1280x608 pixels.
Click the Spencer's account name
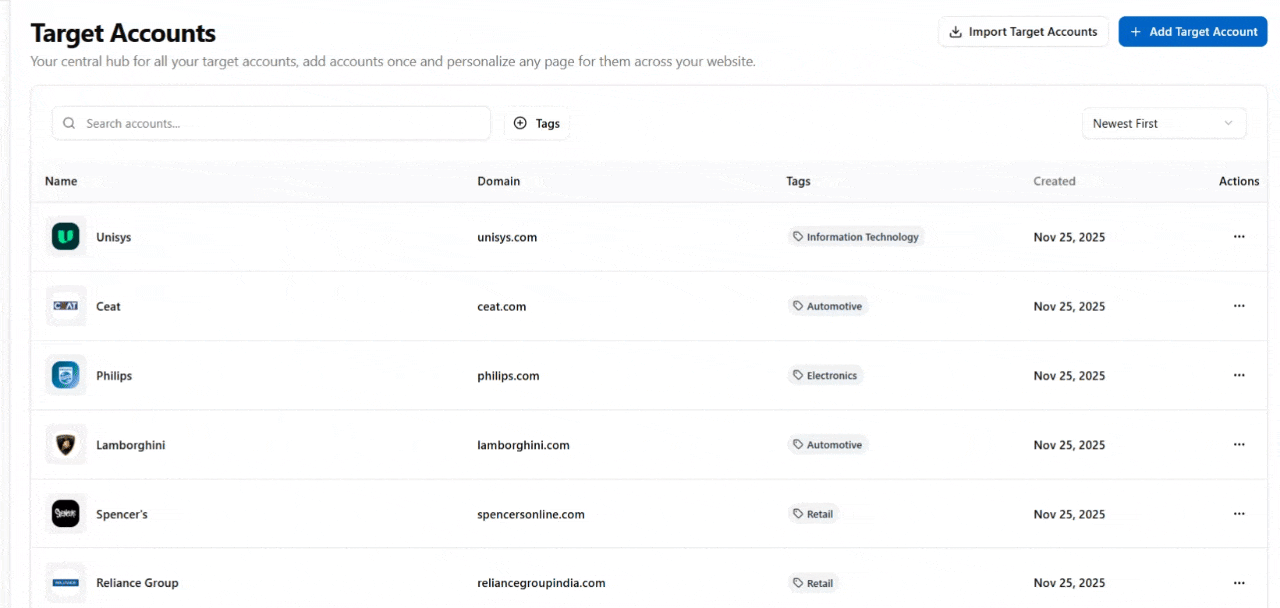coord(122,514)
